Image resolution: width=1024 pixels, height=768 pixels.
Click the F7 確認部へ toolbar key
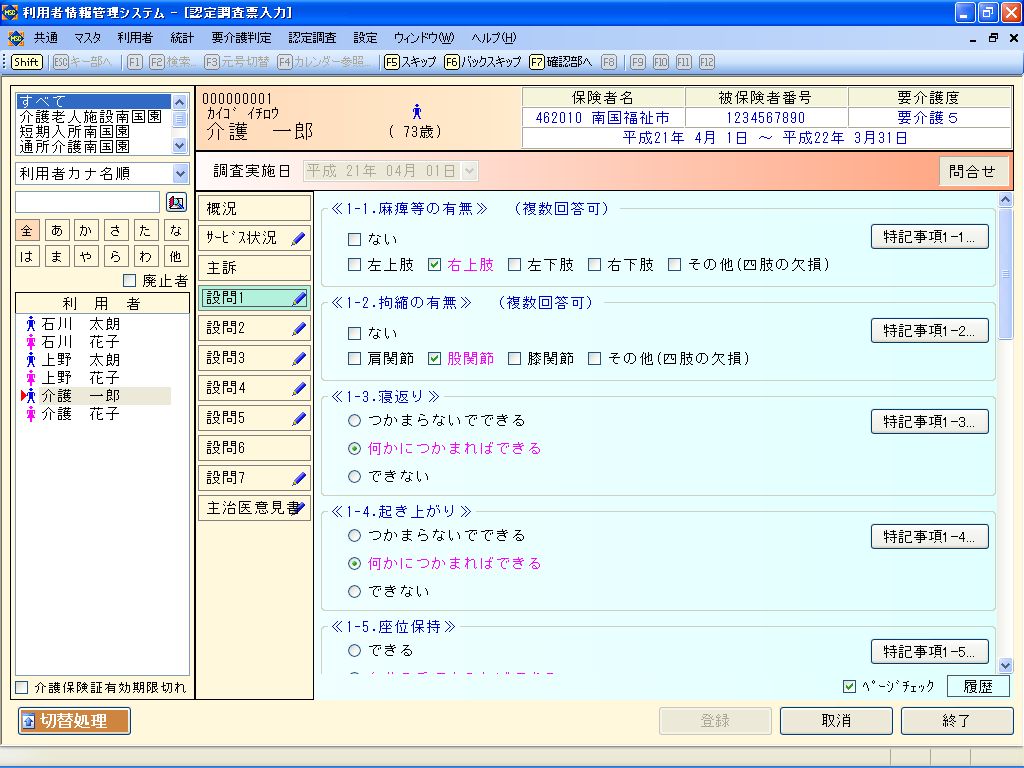(x=561, y=62)
